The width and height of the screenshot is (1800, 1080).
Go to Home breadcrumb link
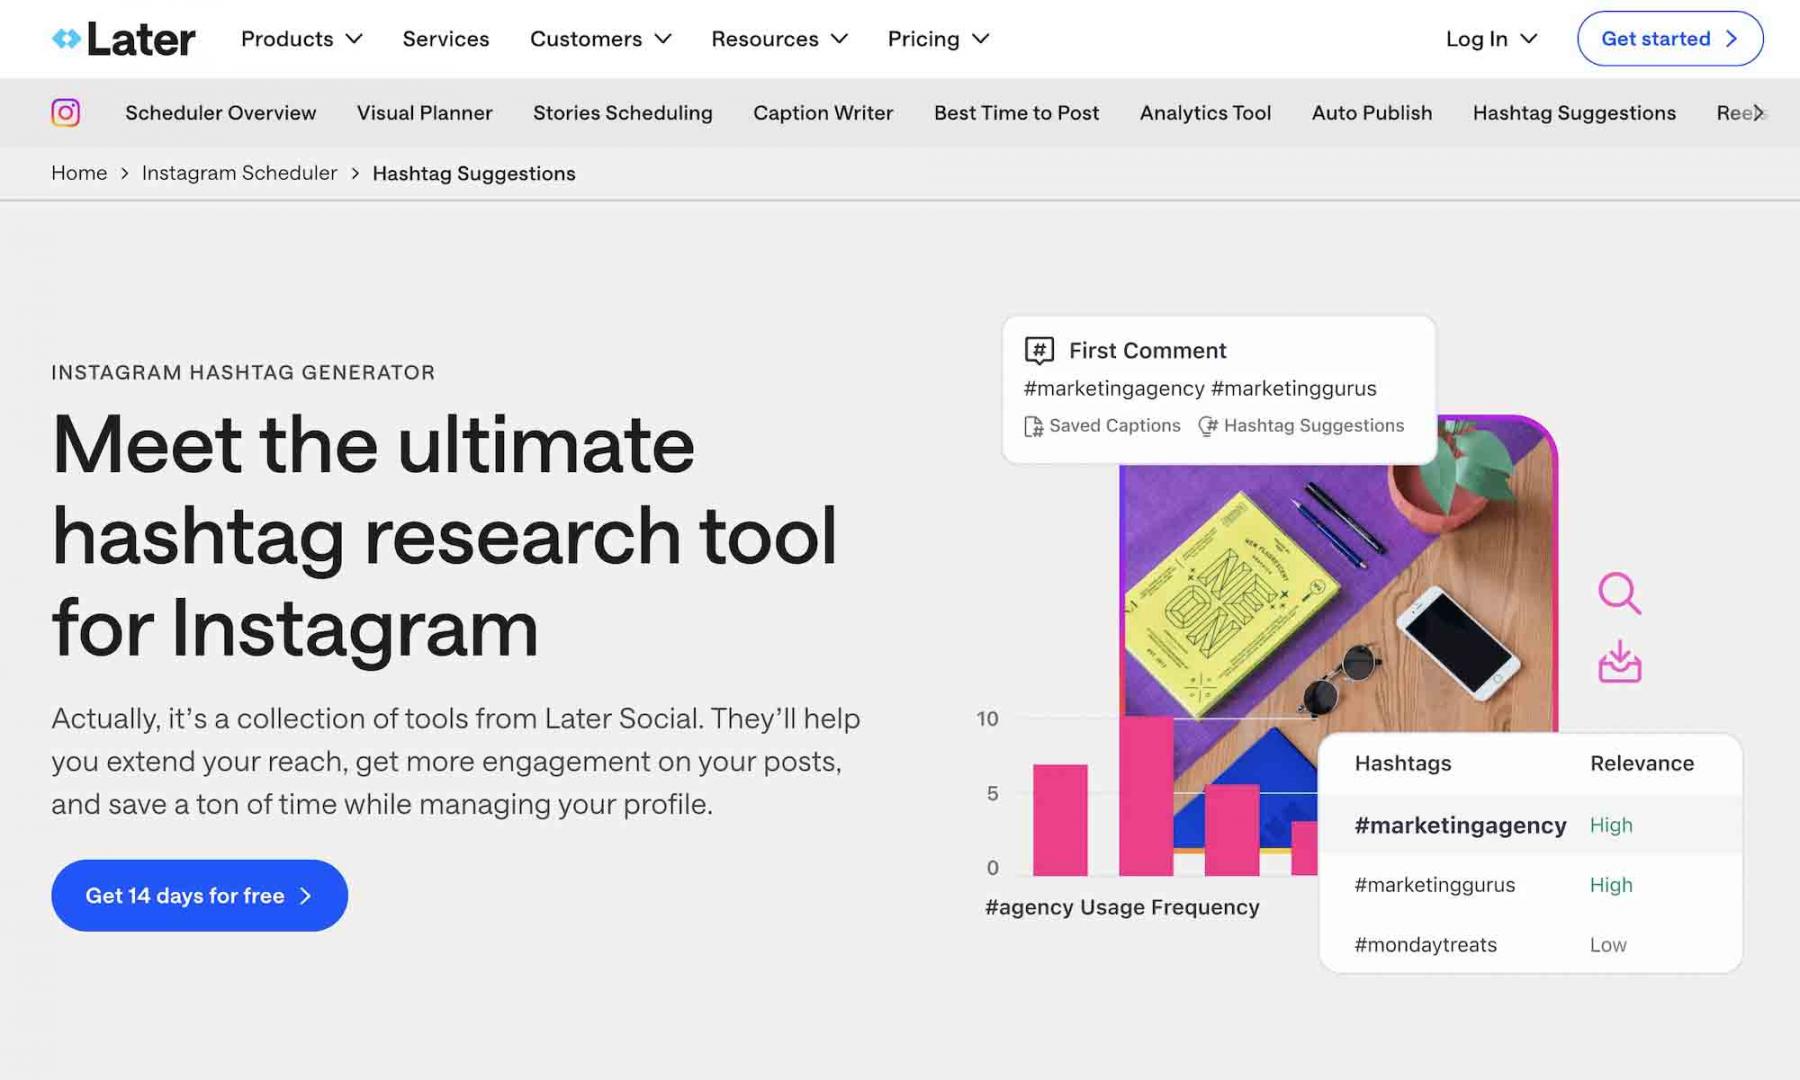tap(79, 173)
